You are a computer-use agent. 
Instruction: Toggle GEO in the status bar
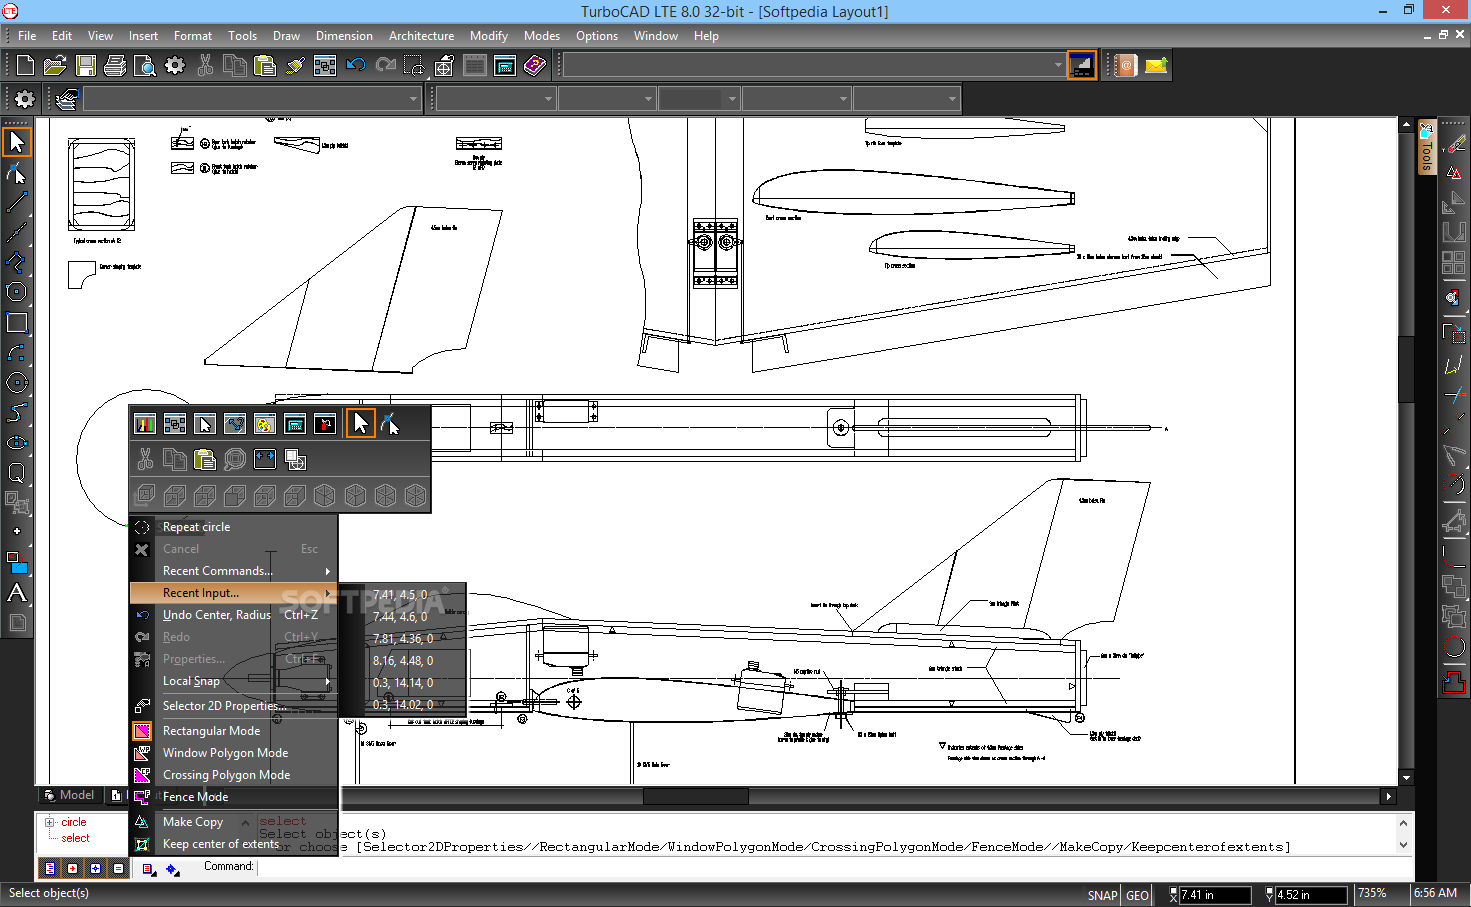click(x=1137, y=895)
